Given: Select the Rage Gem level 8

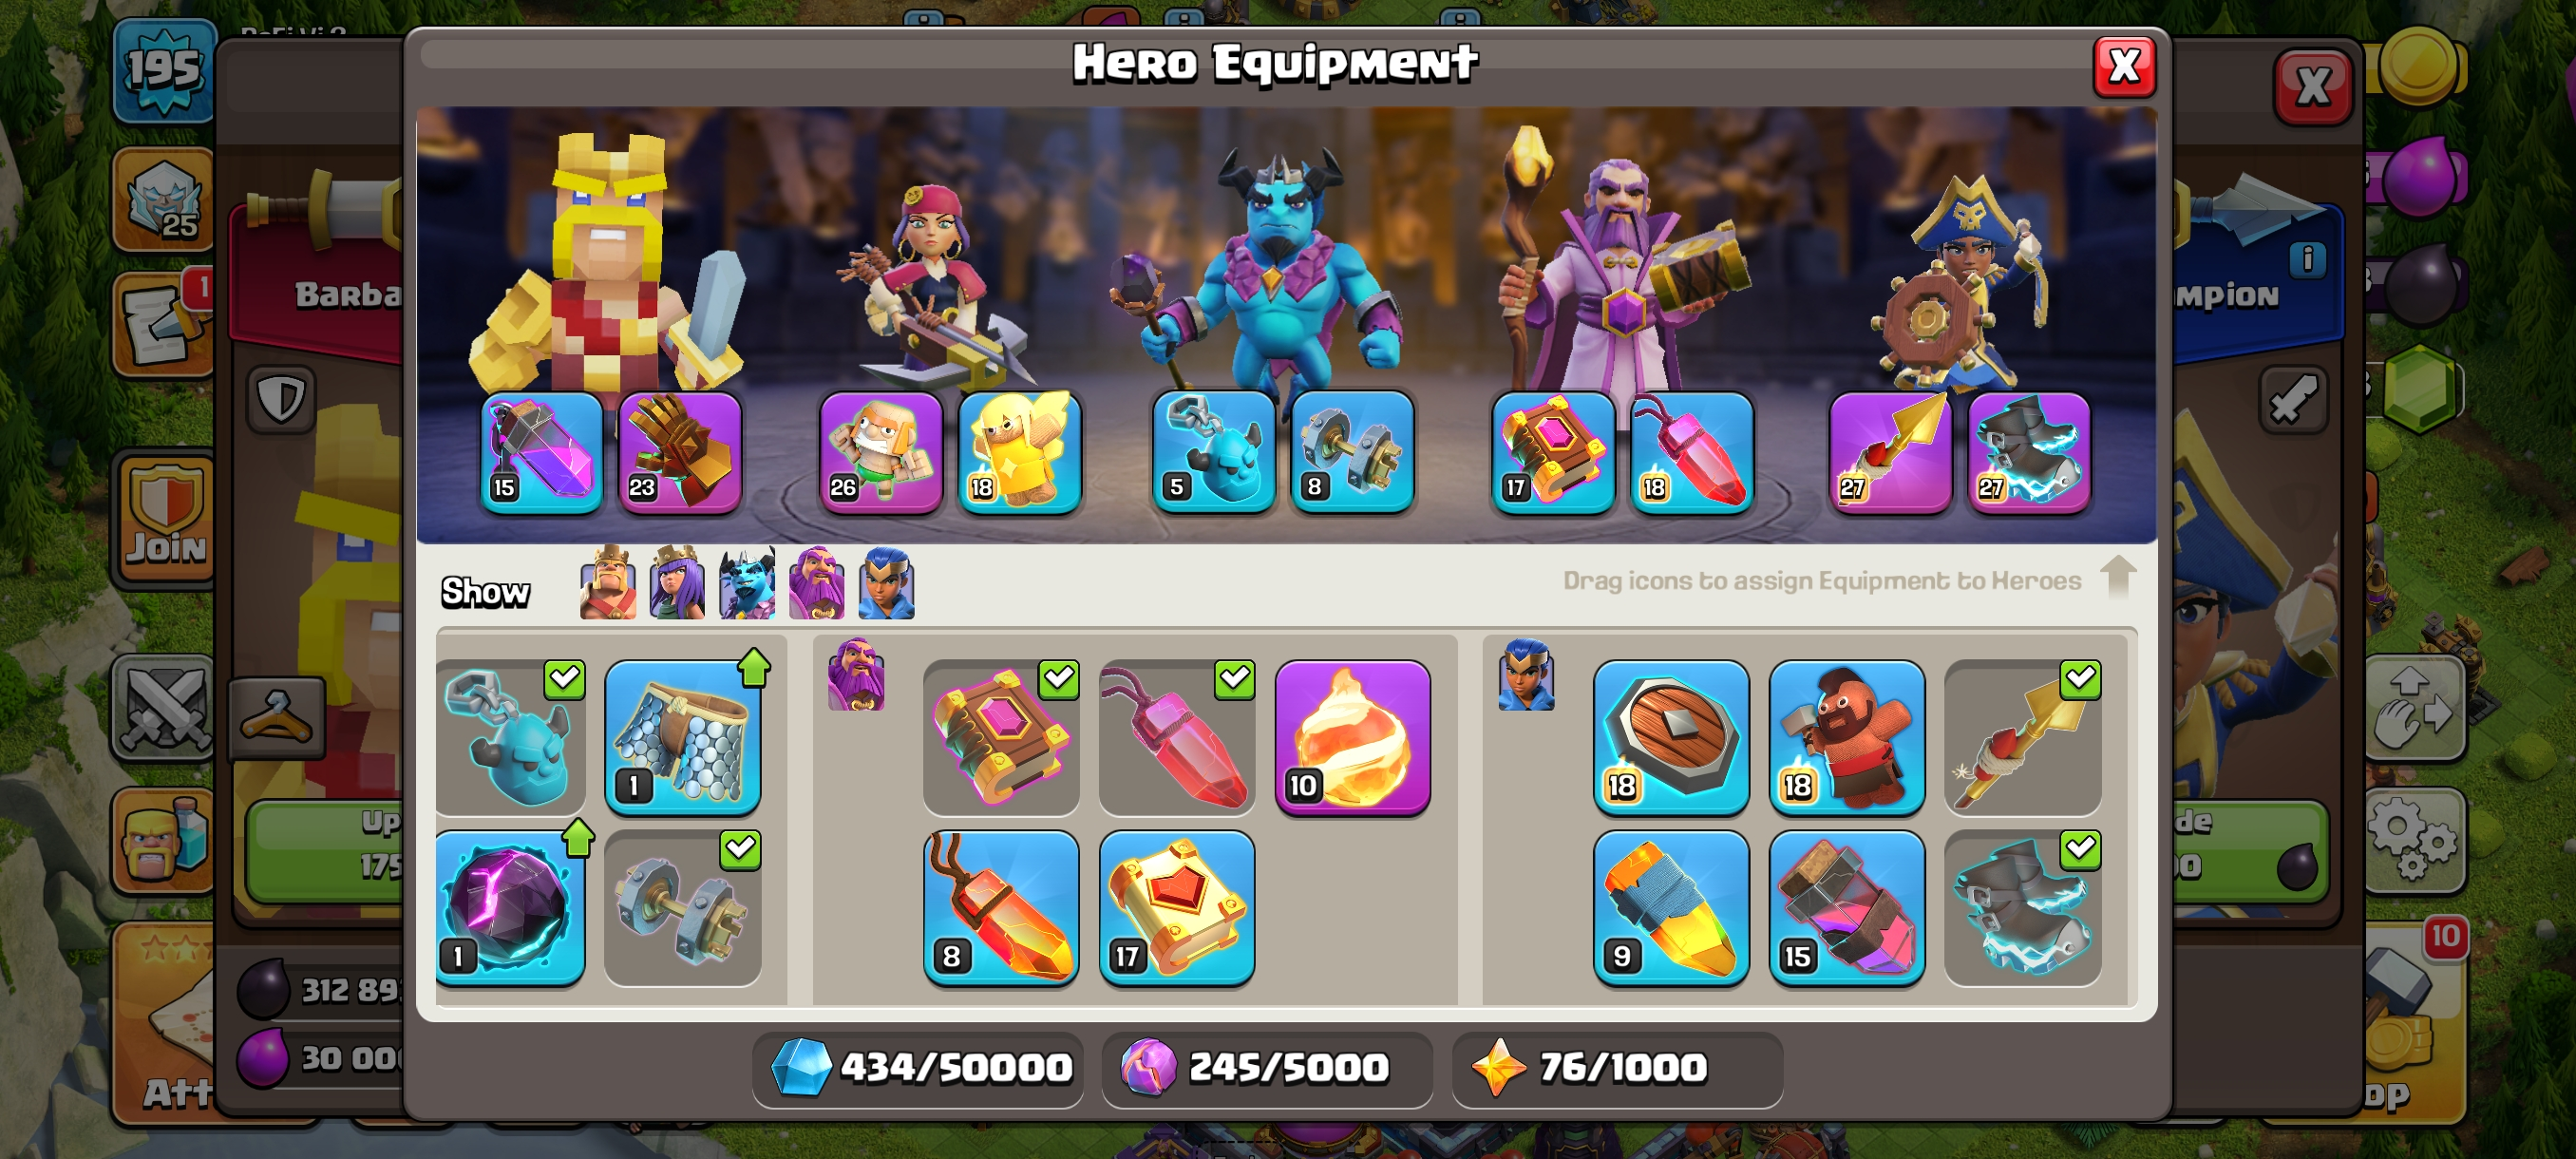Looking at the screenshot, I should (x=1000, y=907).
